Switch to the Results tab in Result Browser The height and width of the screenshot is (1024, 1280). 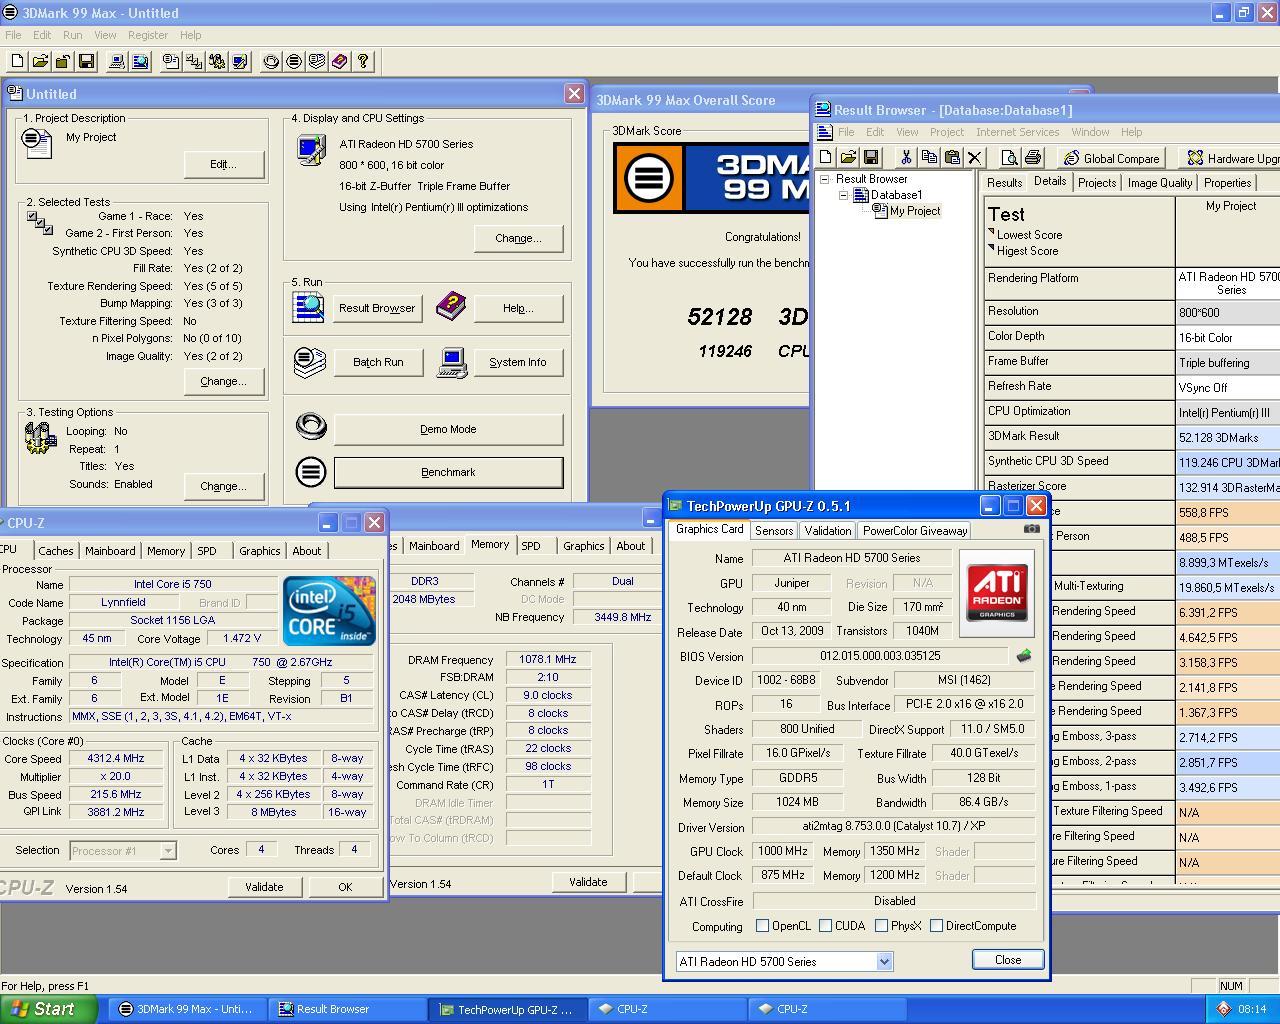click(1004, 183)
